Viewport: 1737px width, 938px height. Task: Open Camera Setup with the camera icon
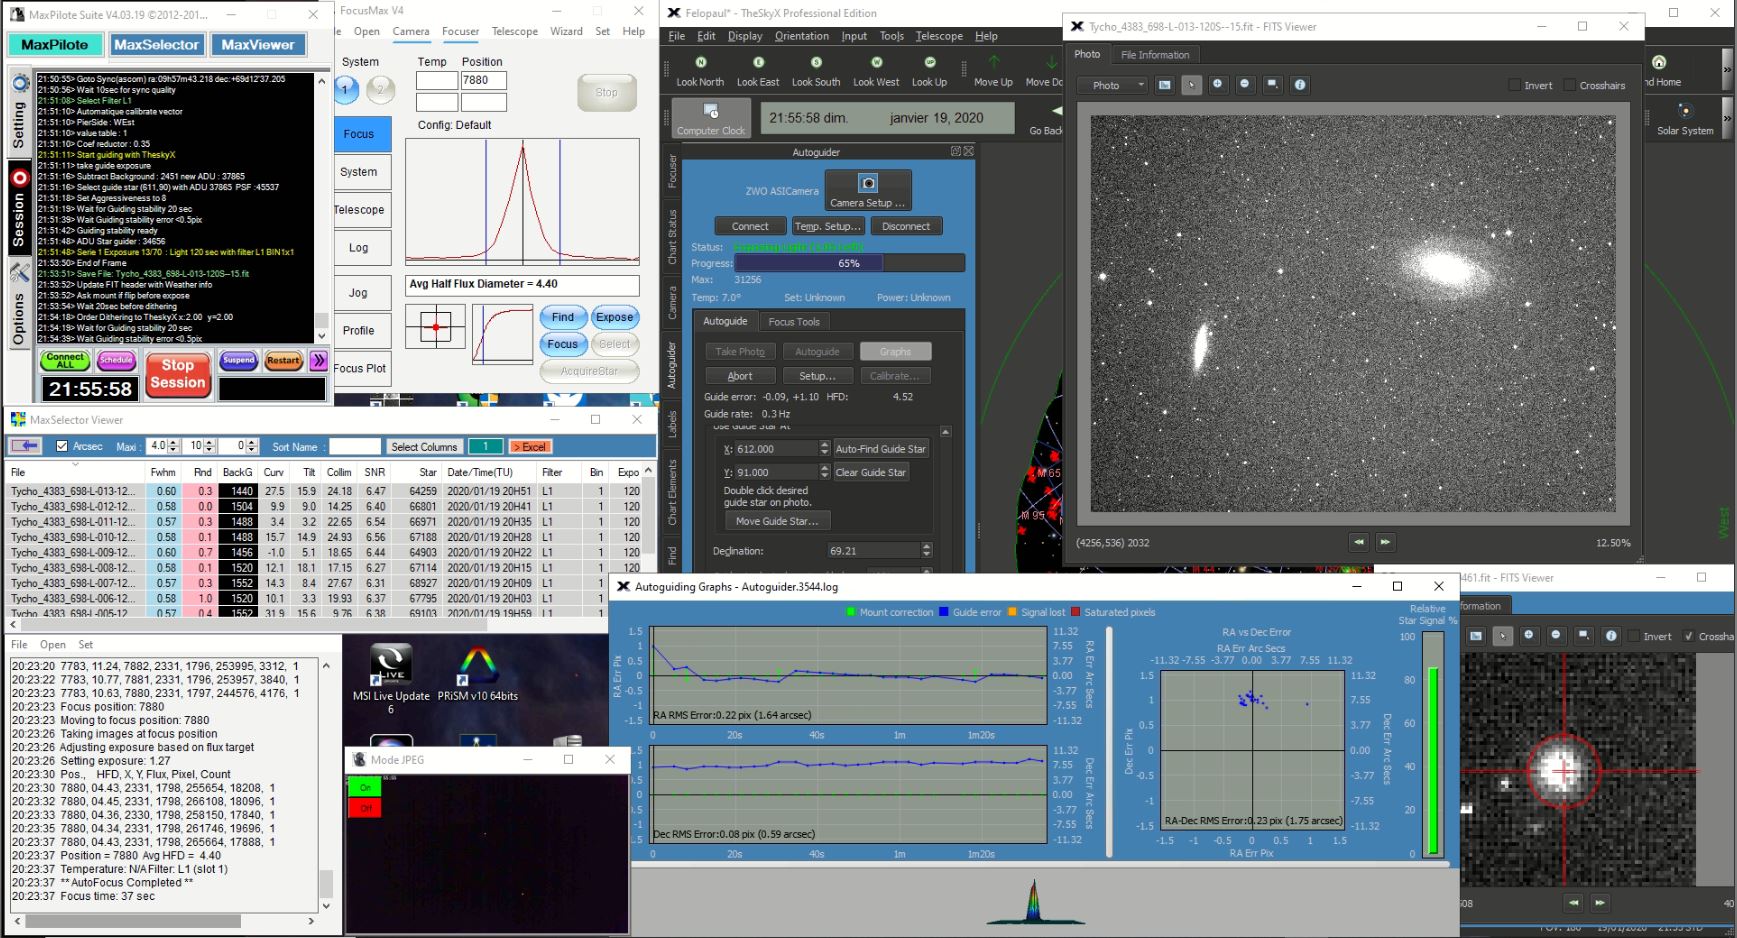(x=868, y=183)
